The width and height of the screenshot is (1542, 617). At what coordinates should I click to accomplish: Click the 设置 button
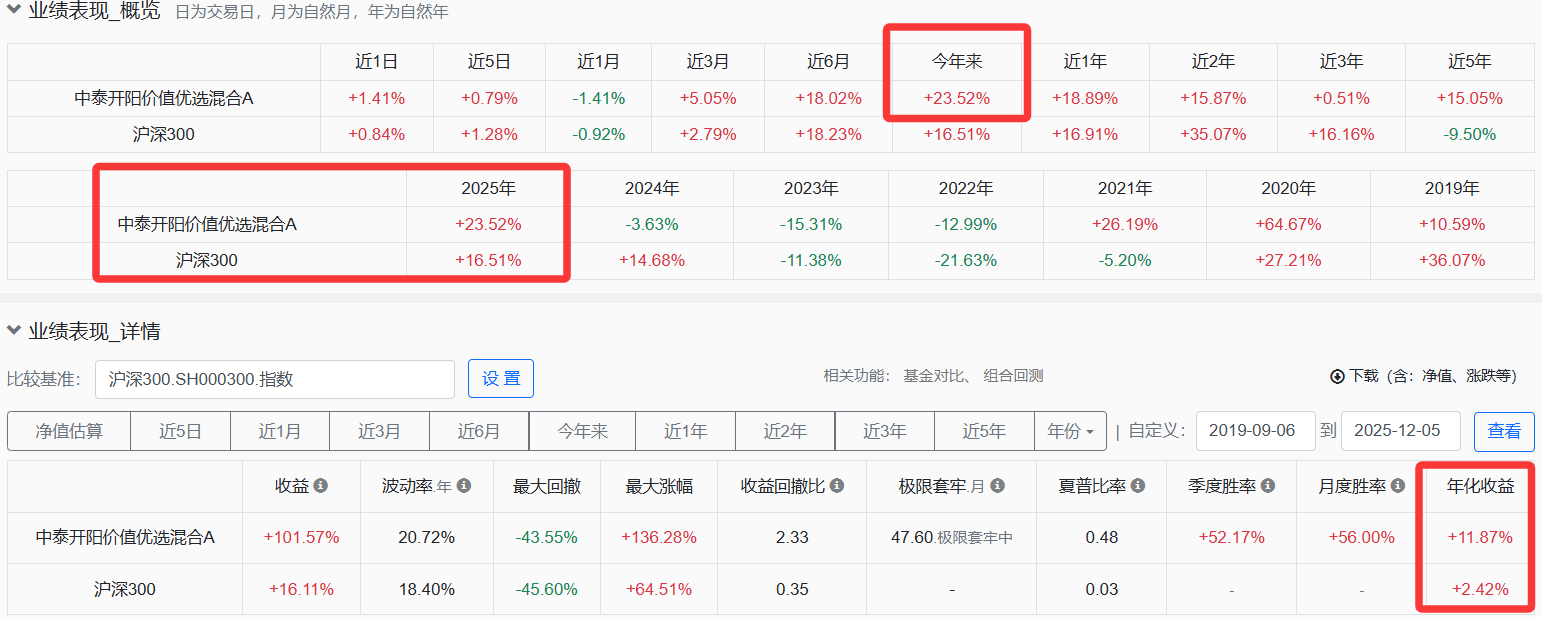[501, 379]
